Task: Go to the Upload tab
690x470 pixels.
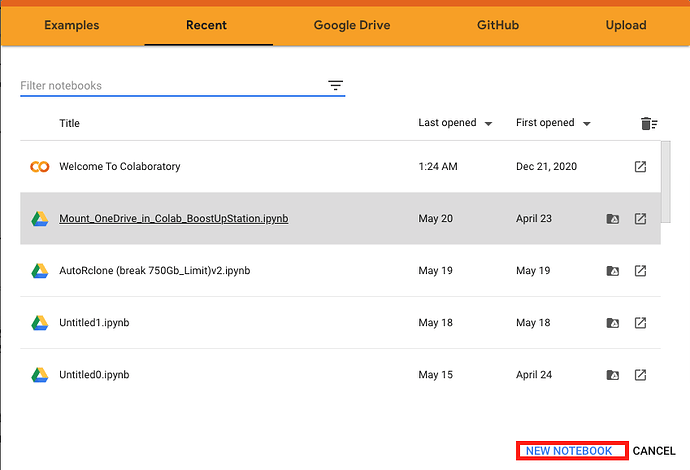Action: pos(626,25)
